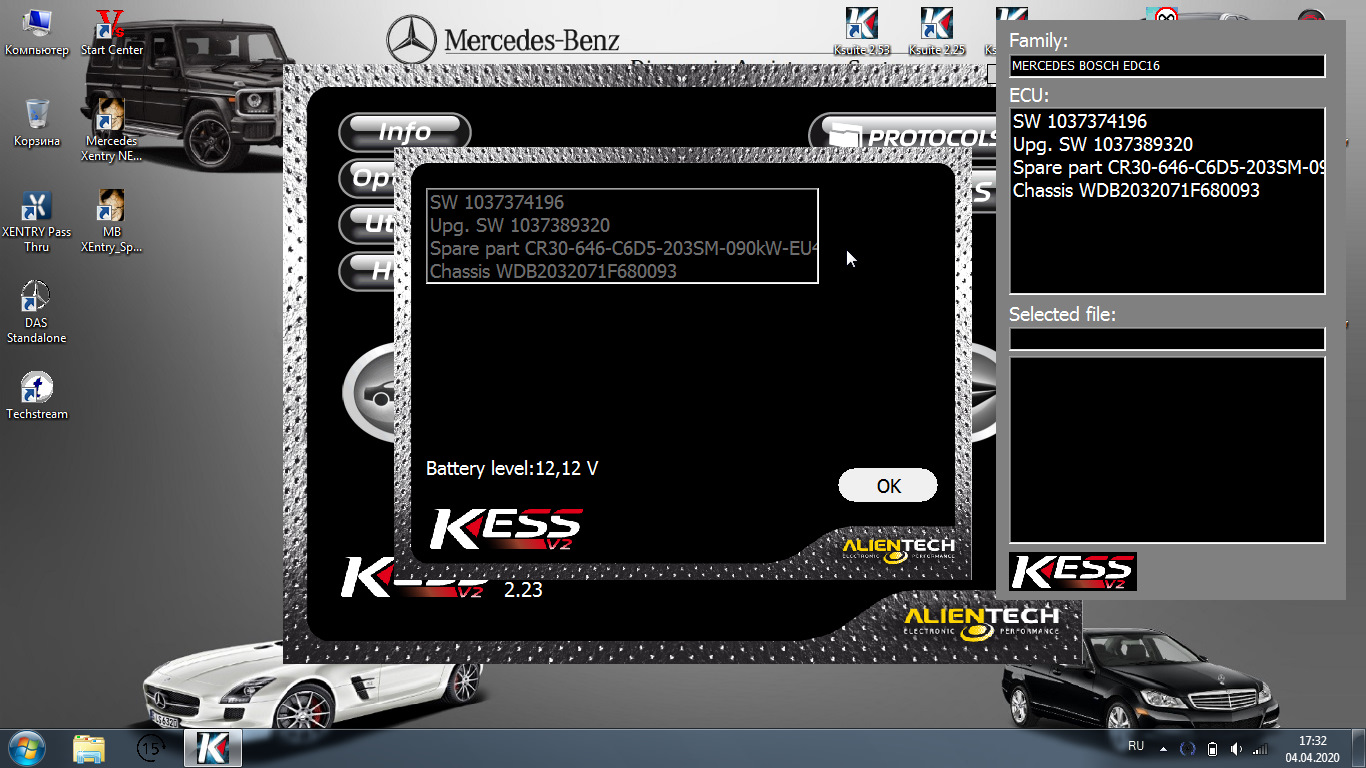Viewport: 1366px width, 768px height.
Task: Open the volume speaker tray icon
Action: (x=1236, y=748)
